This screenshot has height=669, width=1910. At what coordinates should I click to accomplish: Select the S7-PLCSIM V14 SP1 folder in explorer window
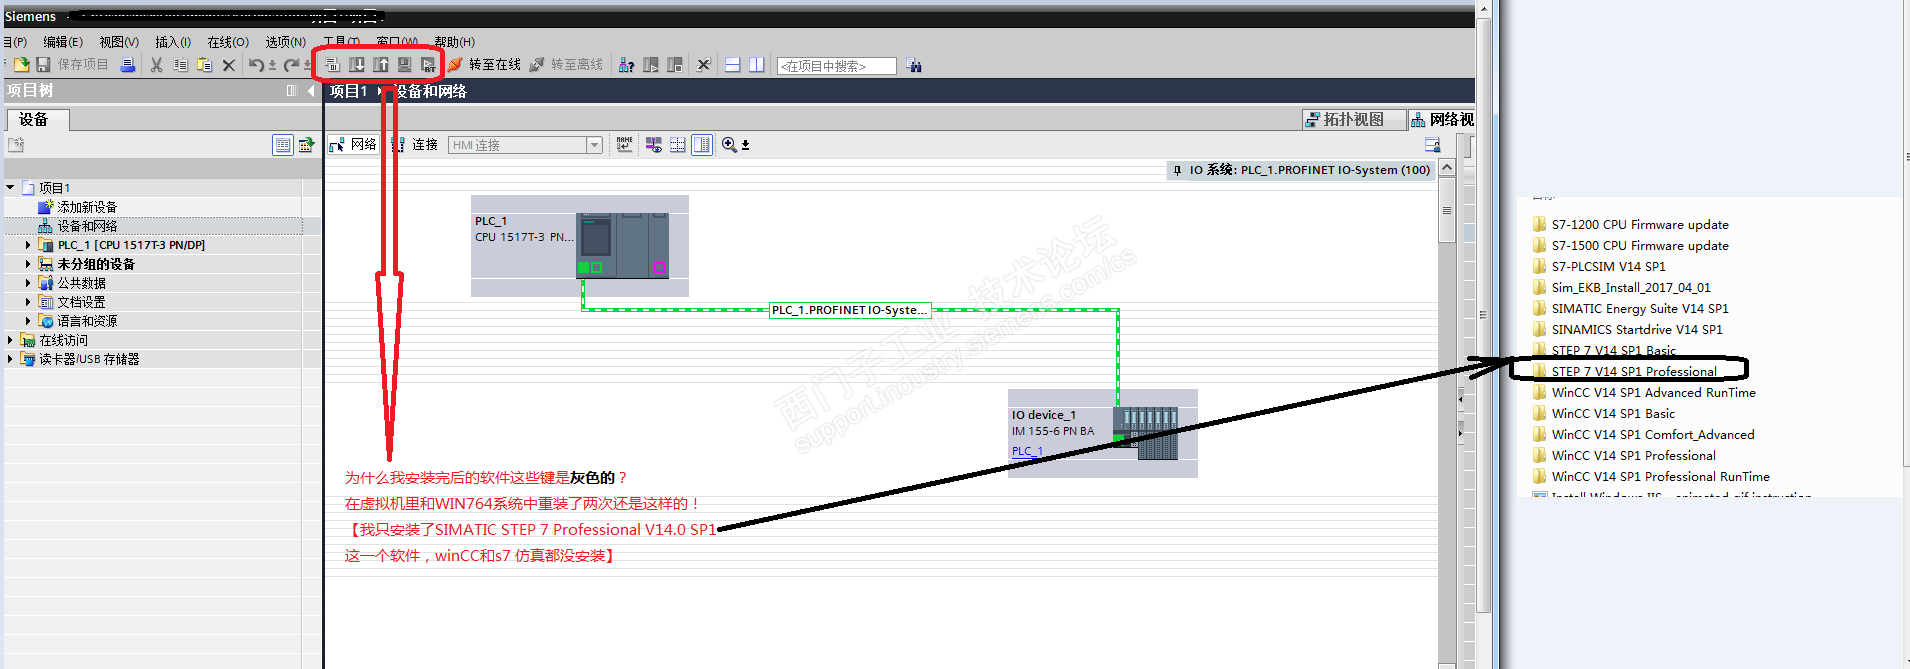tap(1608, 266)
